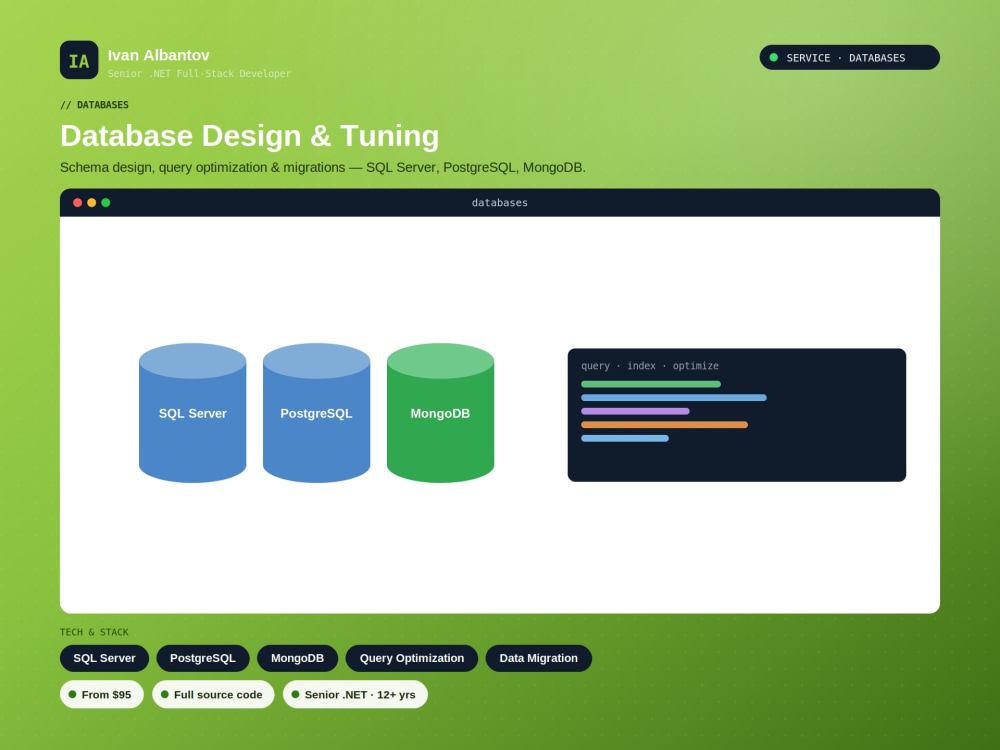Click the Data Migration tag
Viewport: 1000px width, 750px height.
(x=538, y=658)
